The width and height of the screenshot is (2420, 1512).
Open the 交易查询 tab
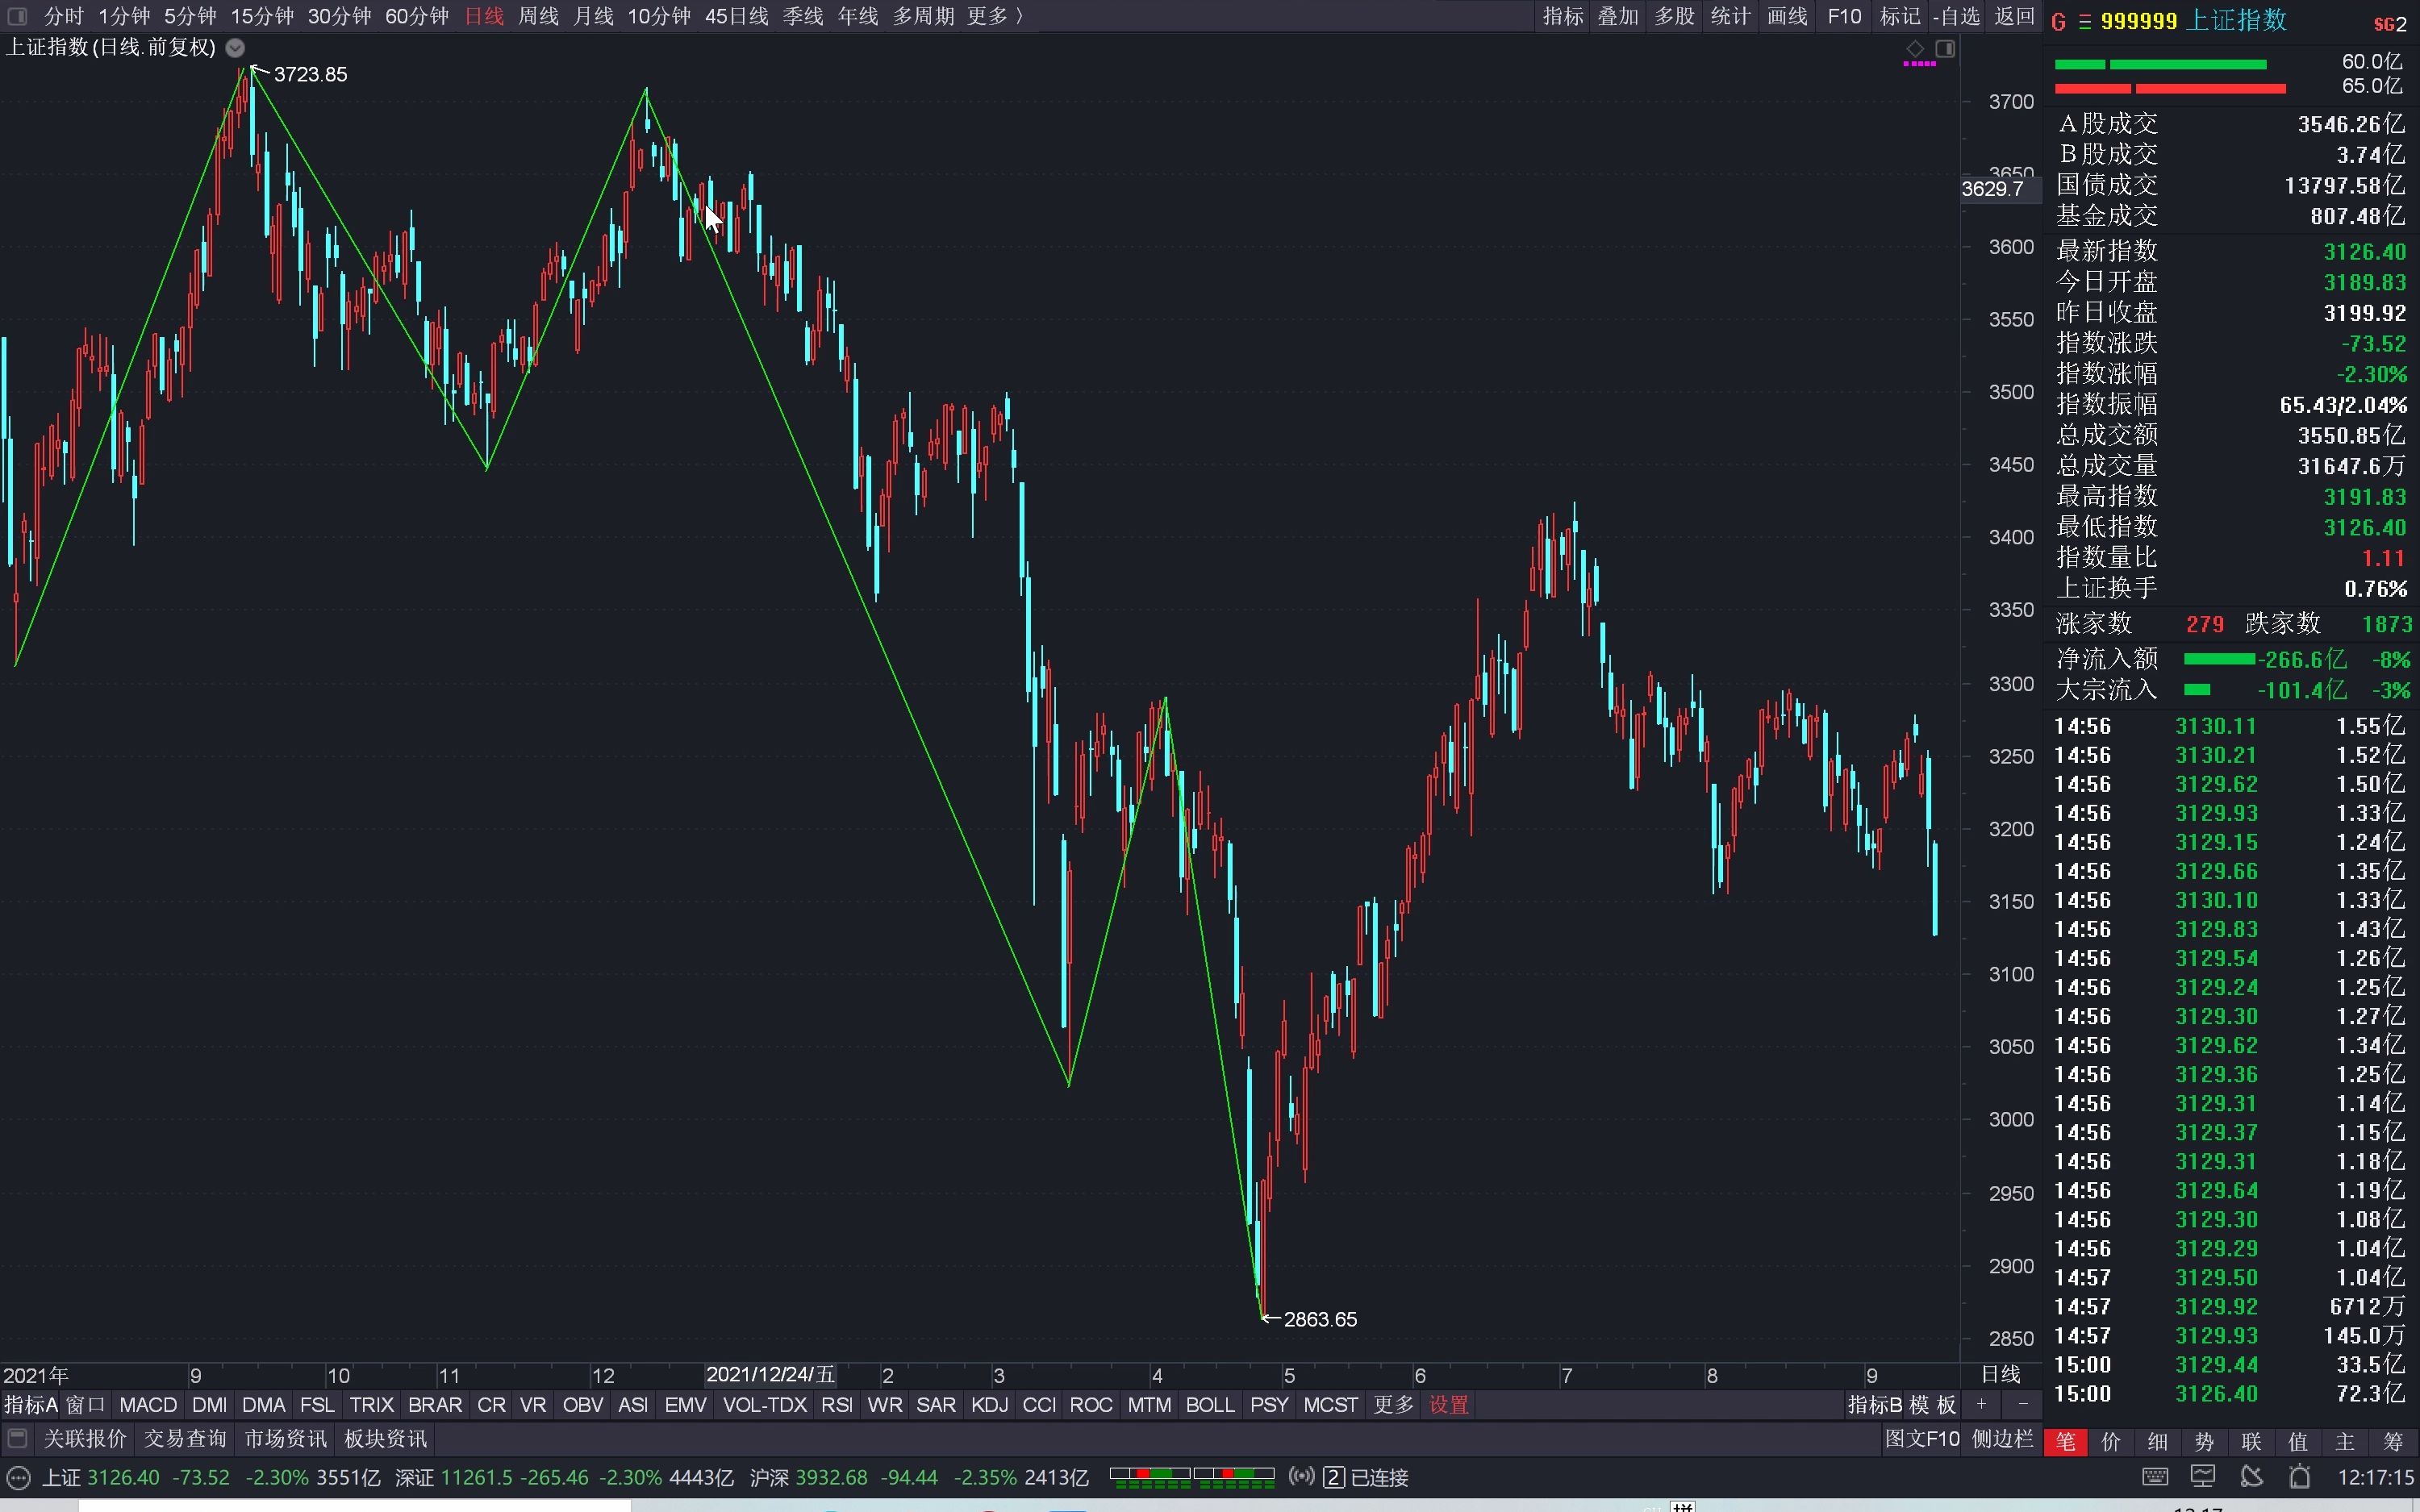coord(186,1438)
